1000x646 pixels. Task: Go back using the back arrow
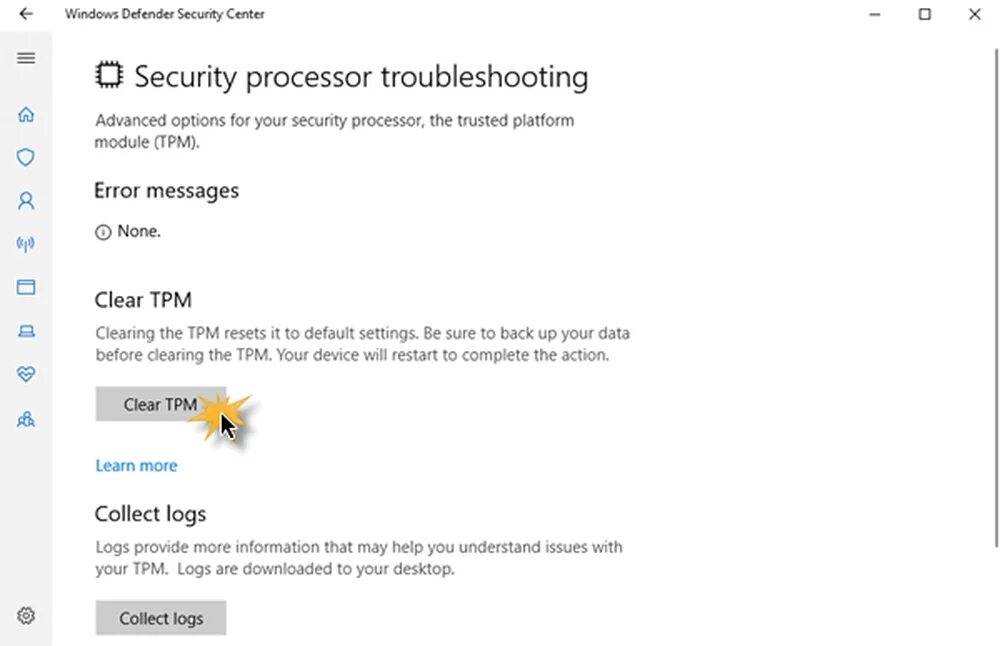tap(26, 14)
